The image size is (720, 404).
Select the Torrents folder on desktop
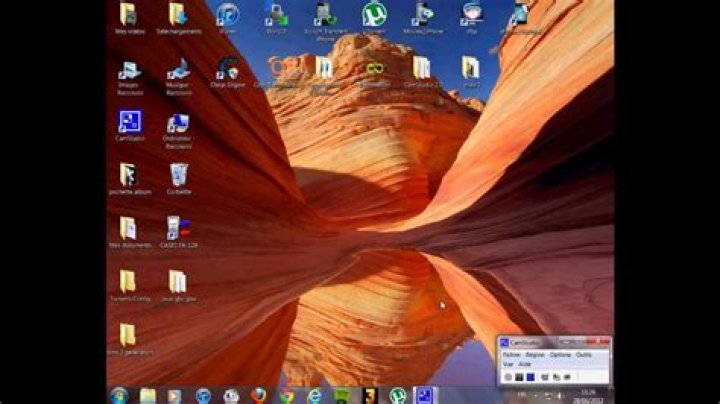(x=130, y=286)
